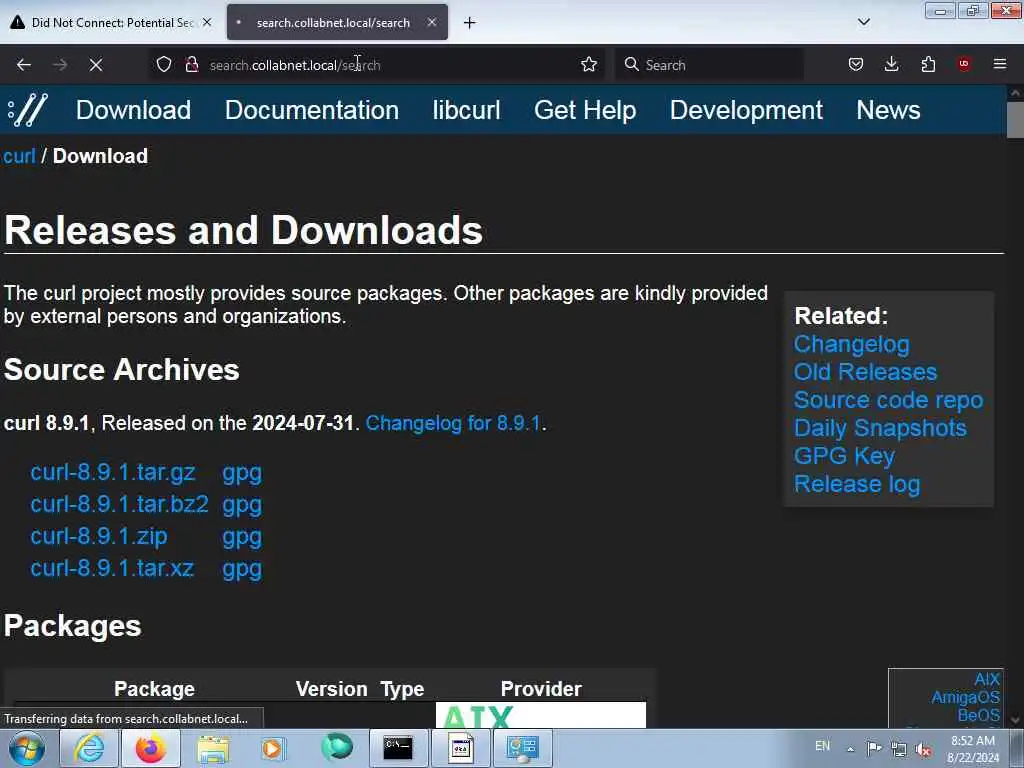This screenshot has width=1024, height=768.
Task: Open the Pocket save icon
Action: 856,64
